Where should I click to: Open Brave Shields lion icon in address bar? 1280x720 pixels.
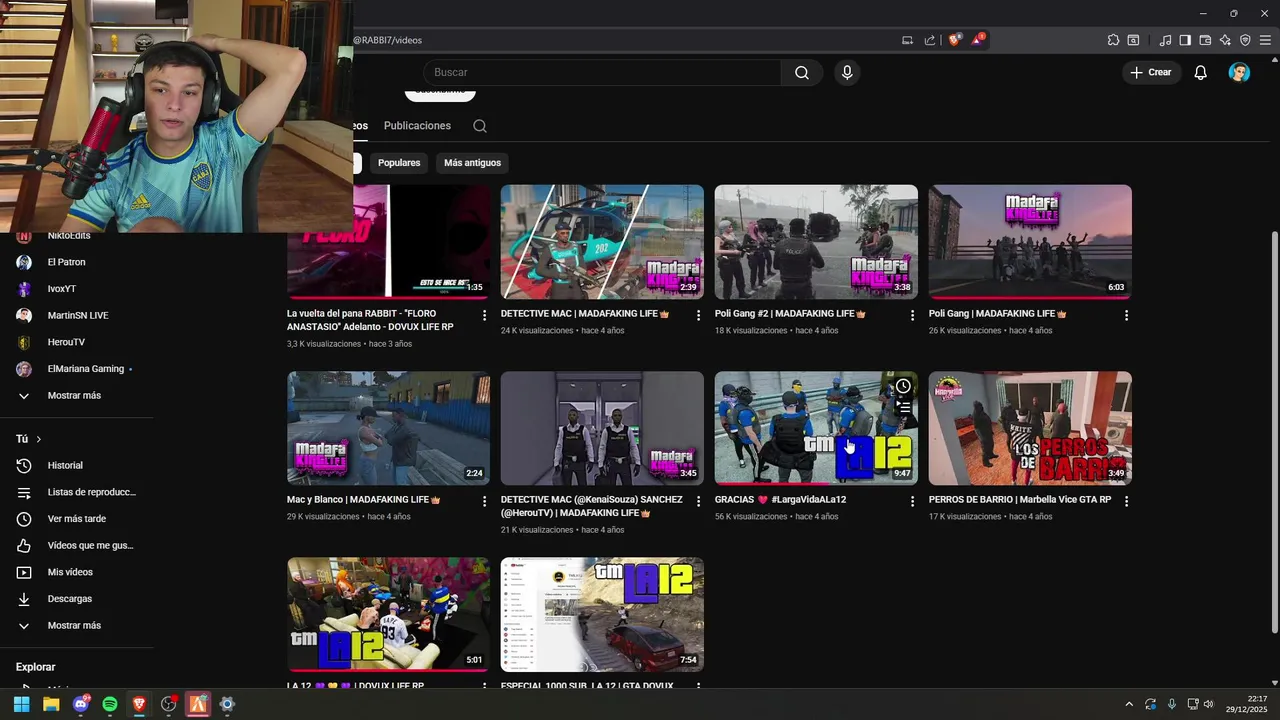pyautogui.click(x=954, y=40)
